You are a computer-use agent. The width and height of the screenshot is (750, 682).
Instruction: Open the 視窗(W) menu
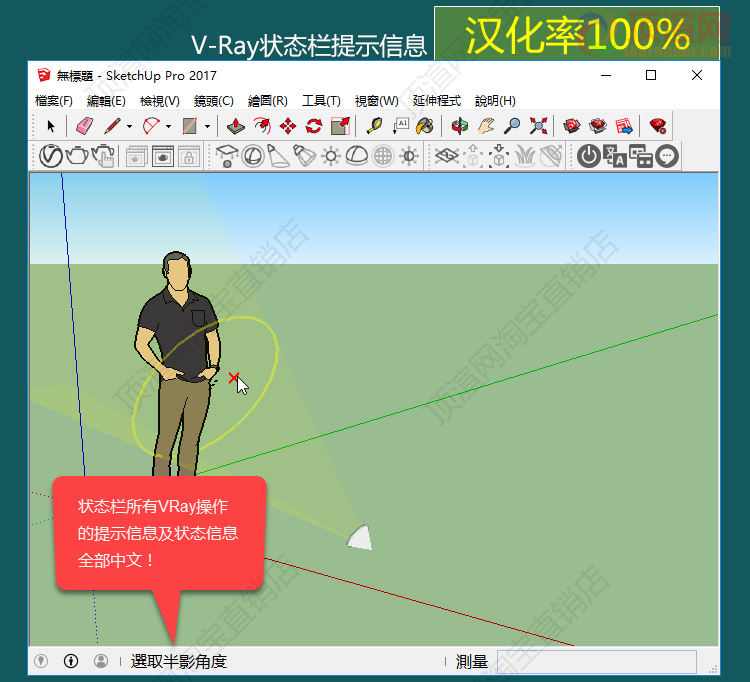pyautogui.click(x=376, y=101)
